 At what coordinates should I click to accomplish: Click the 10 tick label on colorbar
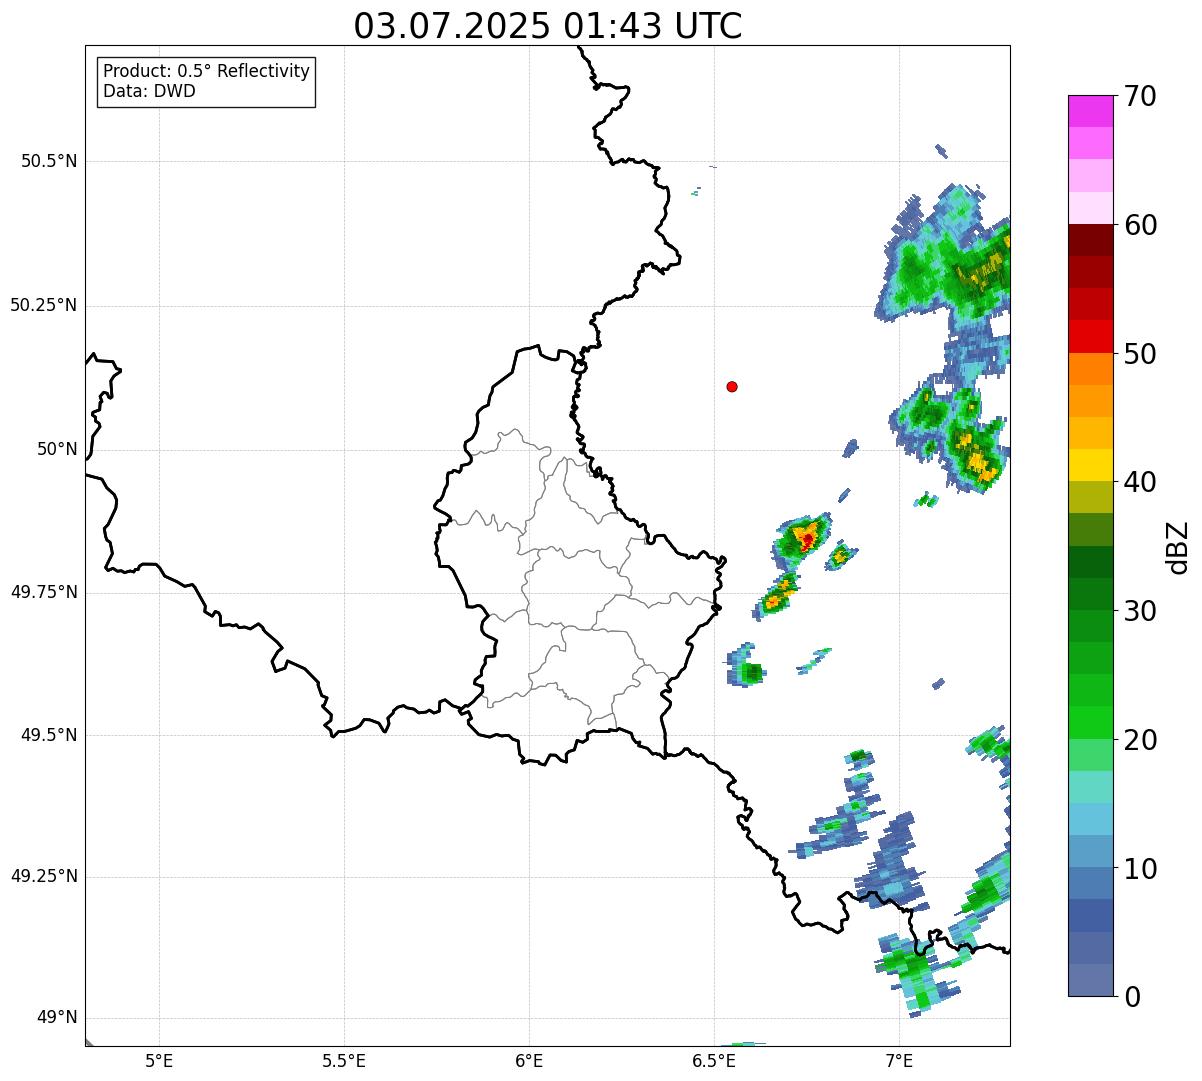pos(1140,868)
